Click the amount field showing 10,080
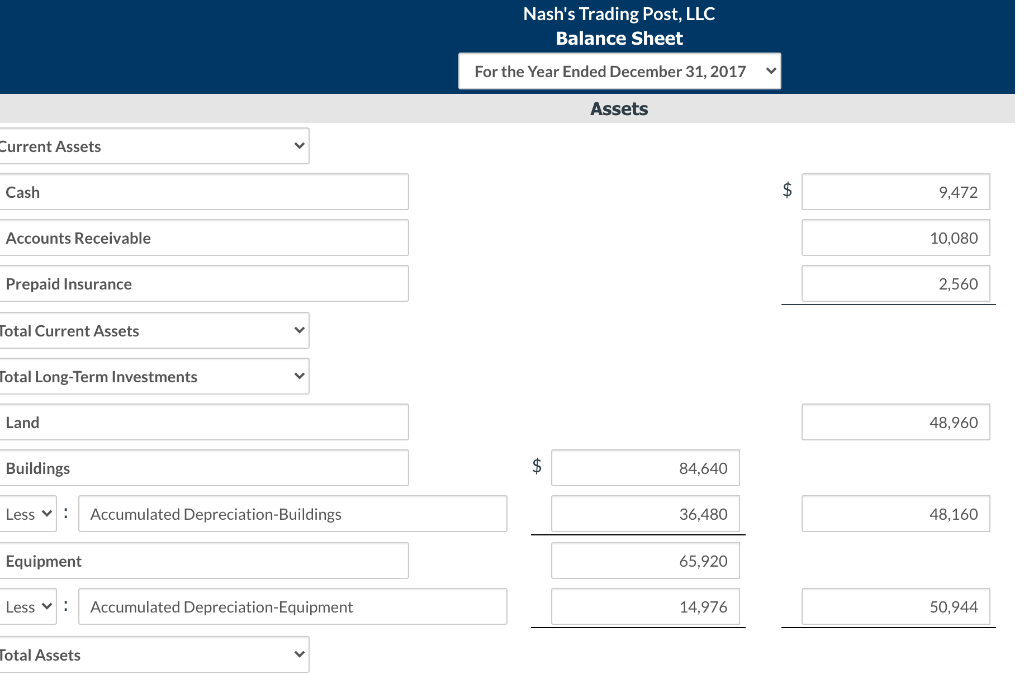The width and height of the screenshot is (1024, 674). [895, 238]
